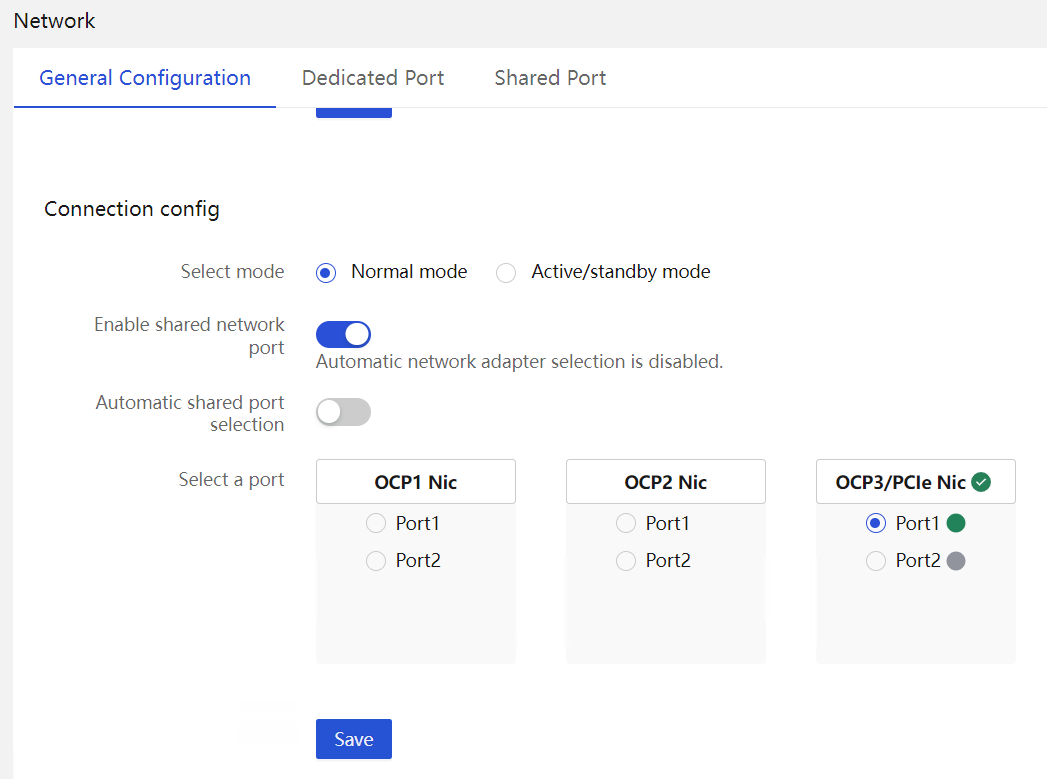The width and height of the screenshot is (1047, 779).
Task: Choose Port1 under OCP1 Nic
Action: 376,523
